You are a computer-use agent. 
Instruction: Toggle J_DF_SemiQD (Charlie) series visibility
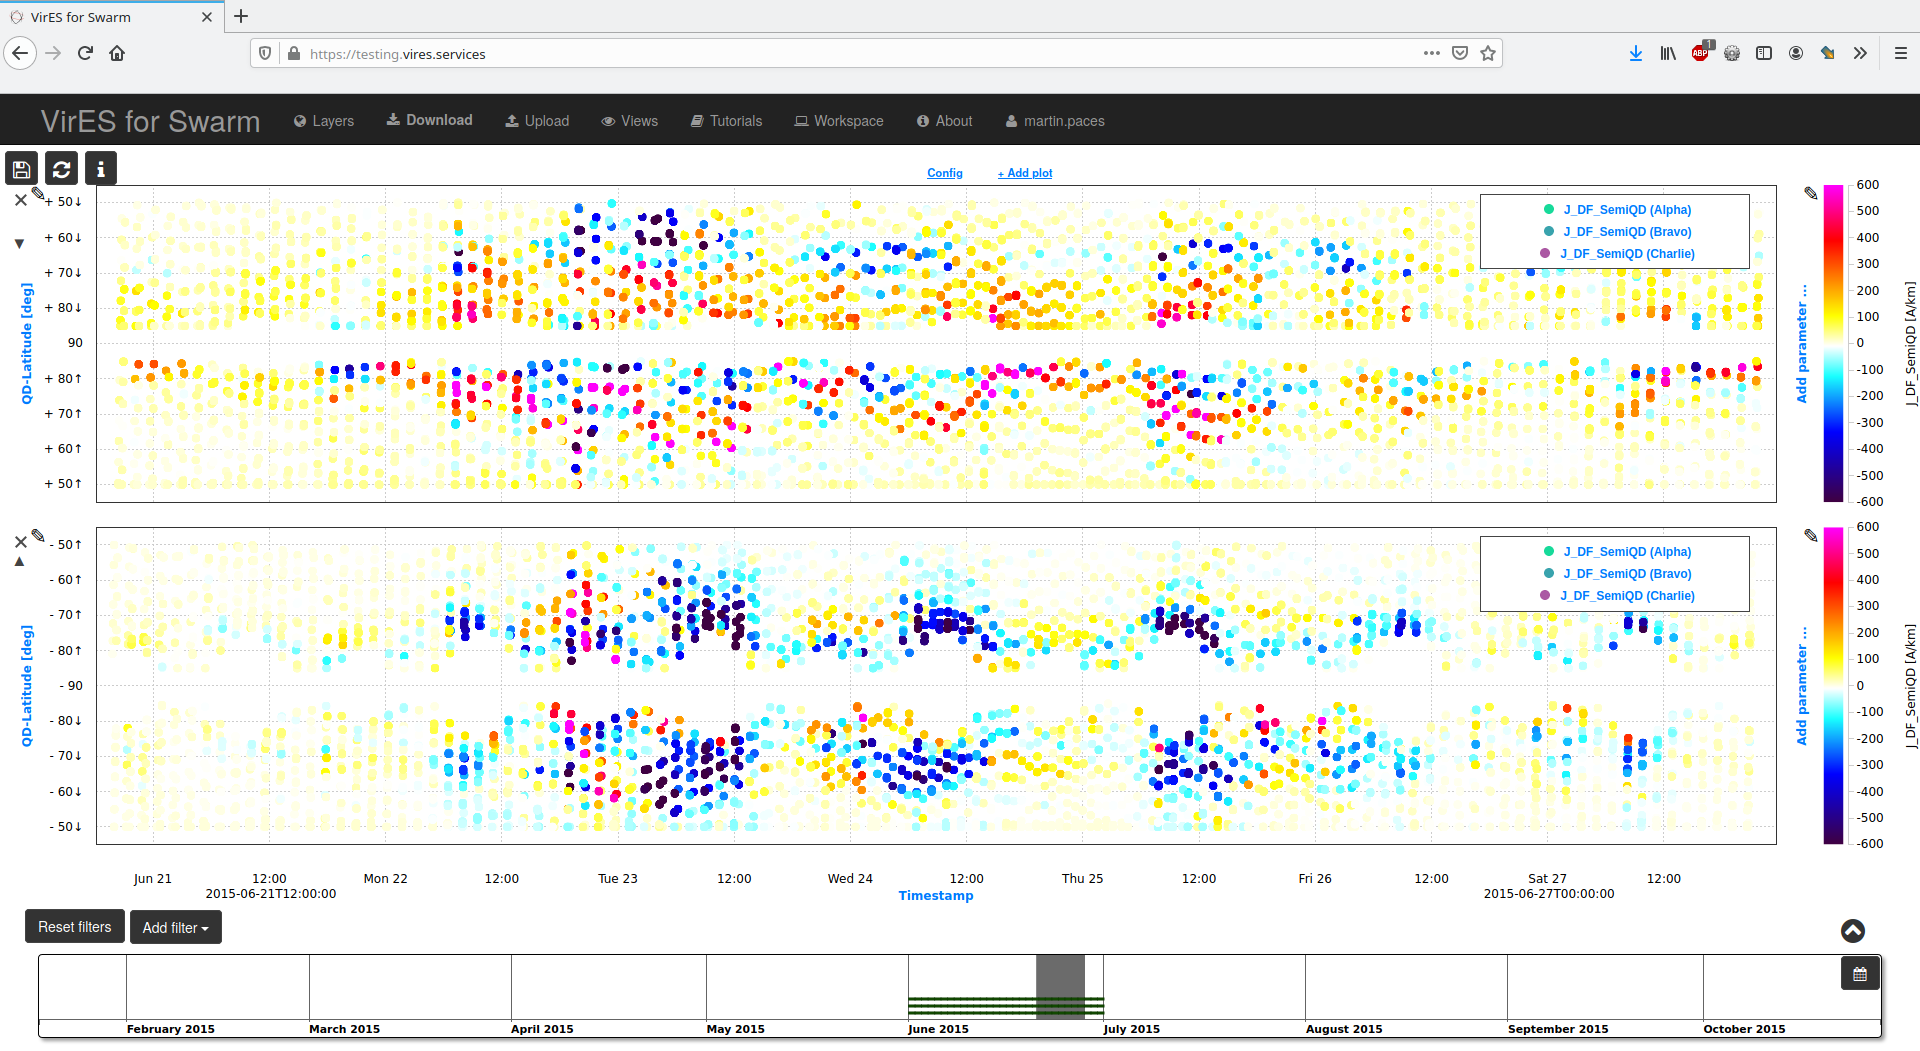point(1627,253)
